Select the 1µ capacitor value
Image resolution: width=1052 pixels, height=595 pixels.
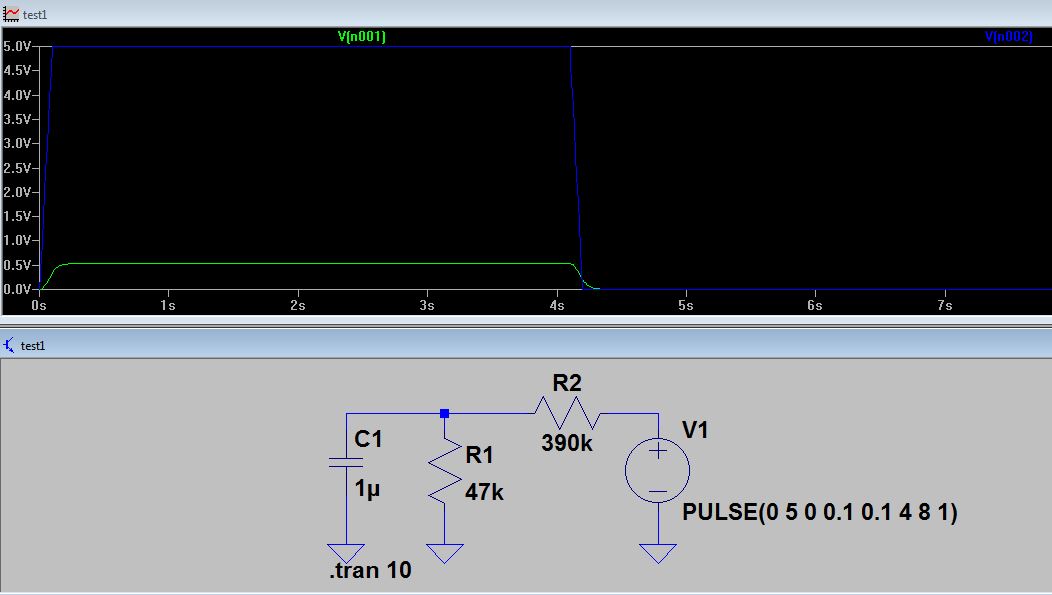click(x=368, y=489)
